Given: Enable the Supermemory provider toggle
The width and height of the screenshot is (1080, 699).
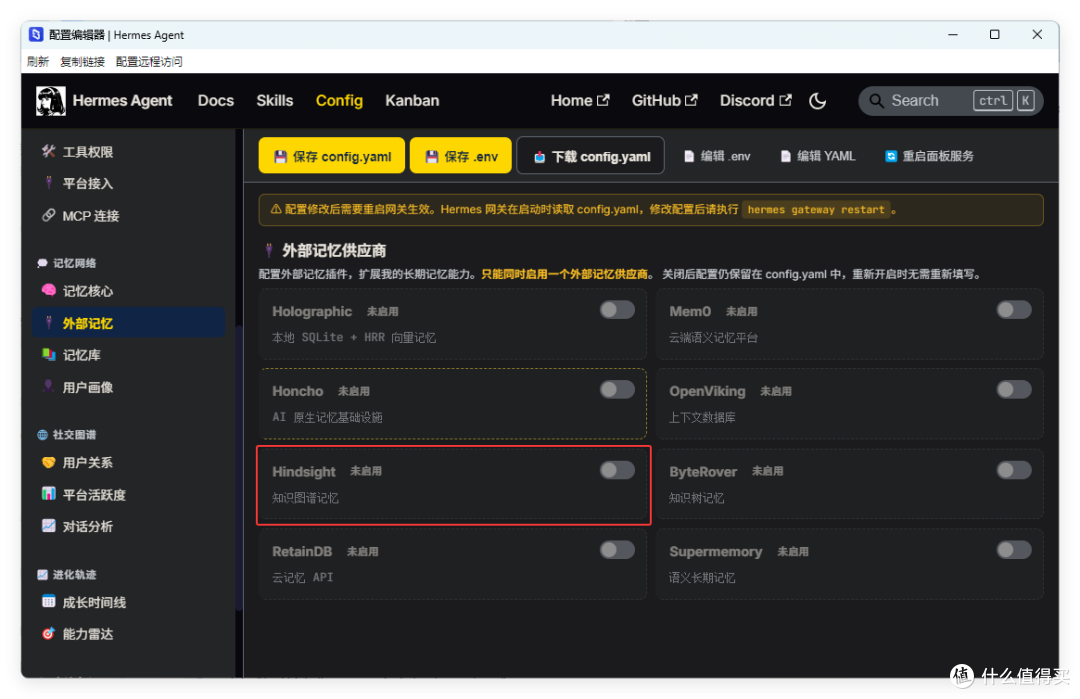Looking at the screenshot, I should click(x=1014, y=550).
